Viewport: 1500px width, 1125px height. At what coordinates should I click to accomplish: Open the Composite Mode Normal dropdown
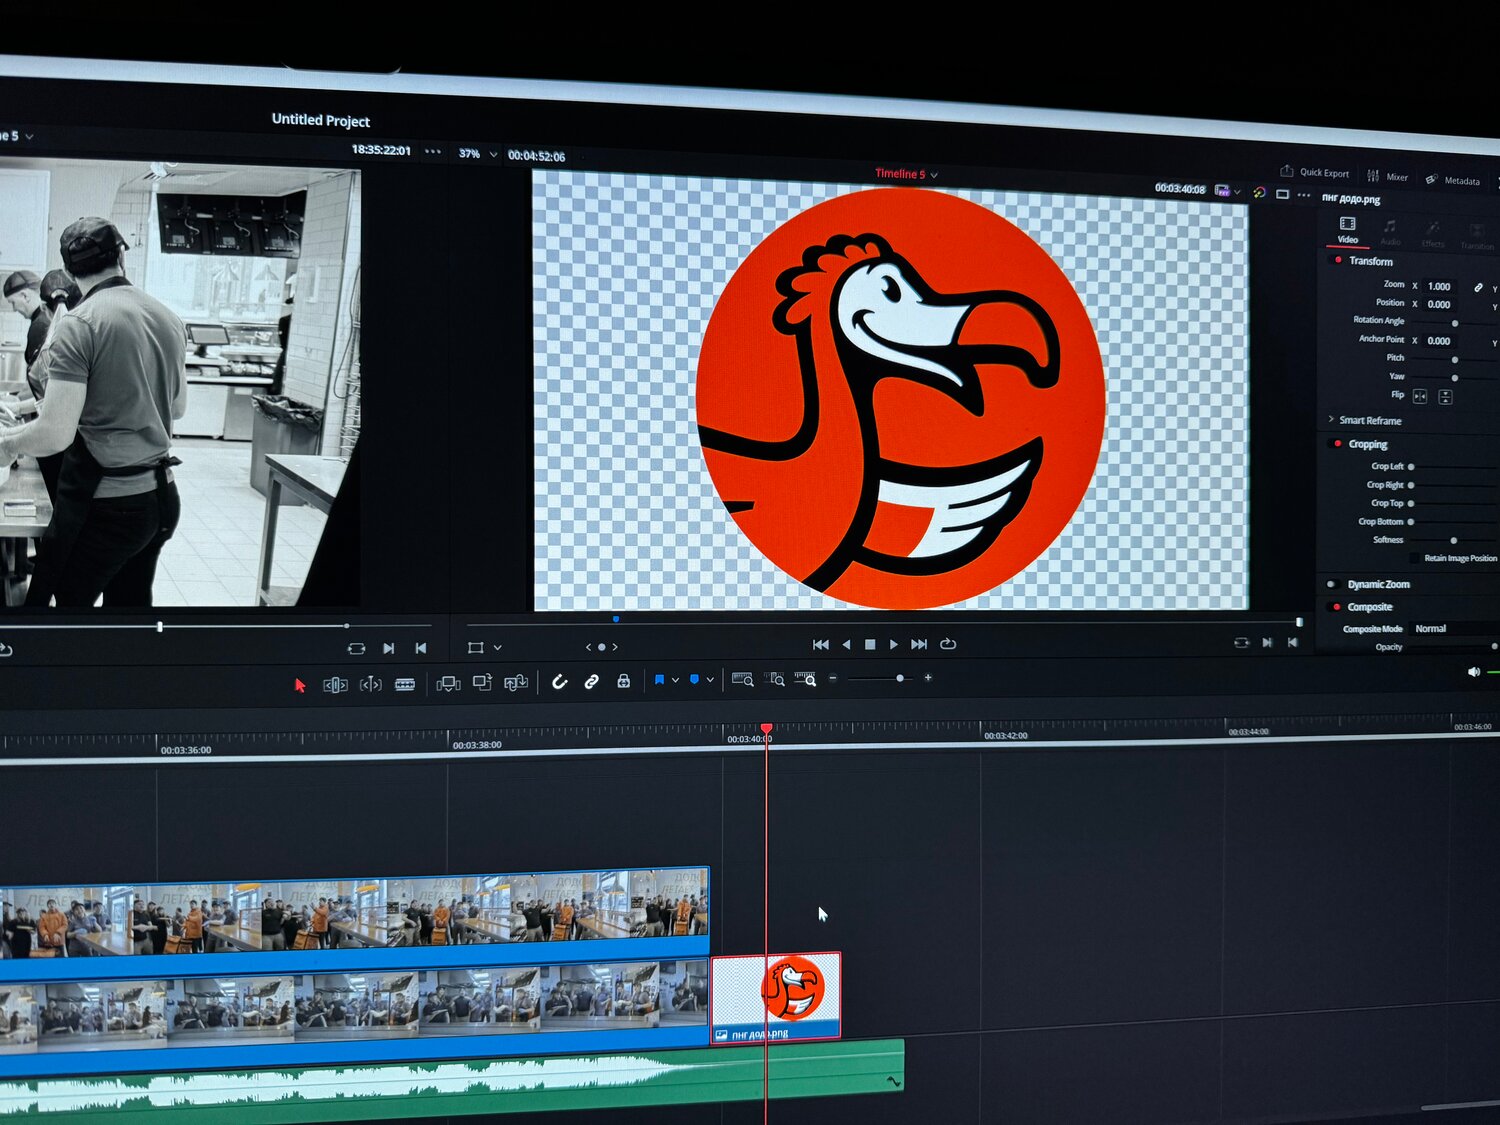point(1453,629)
